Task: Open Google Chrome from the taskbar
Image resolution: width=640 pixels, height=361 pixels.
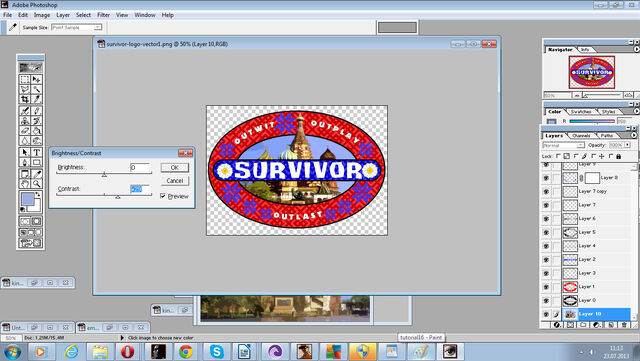Action: click(186, 351)
